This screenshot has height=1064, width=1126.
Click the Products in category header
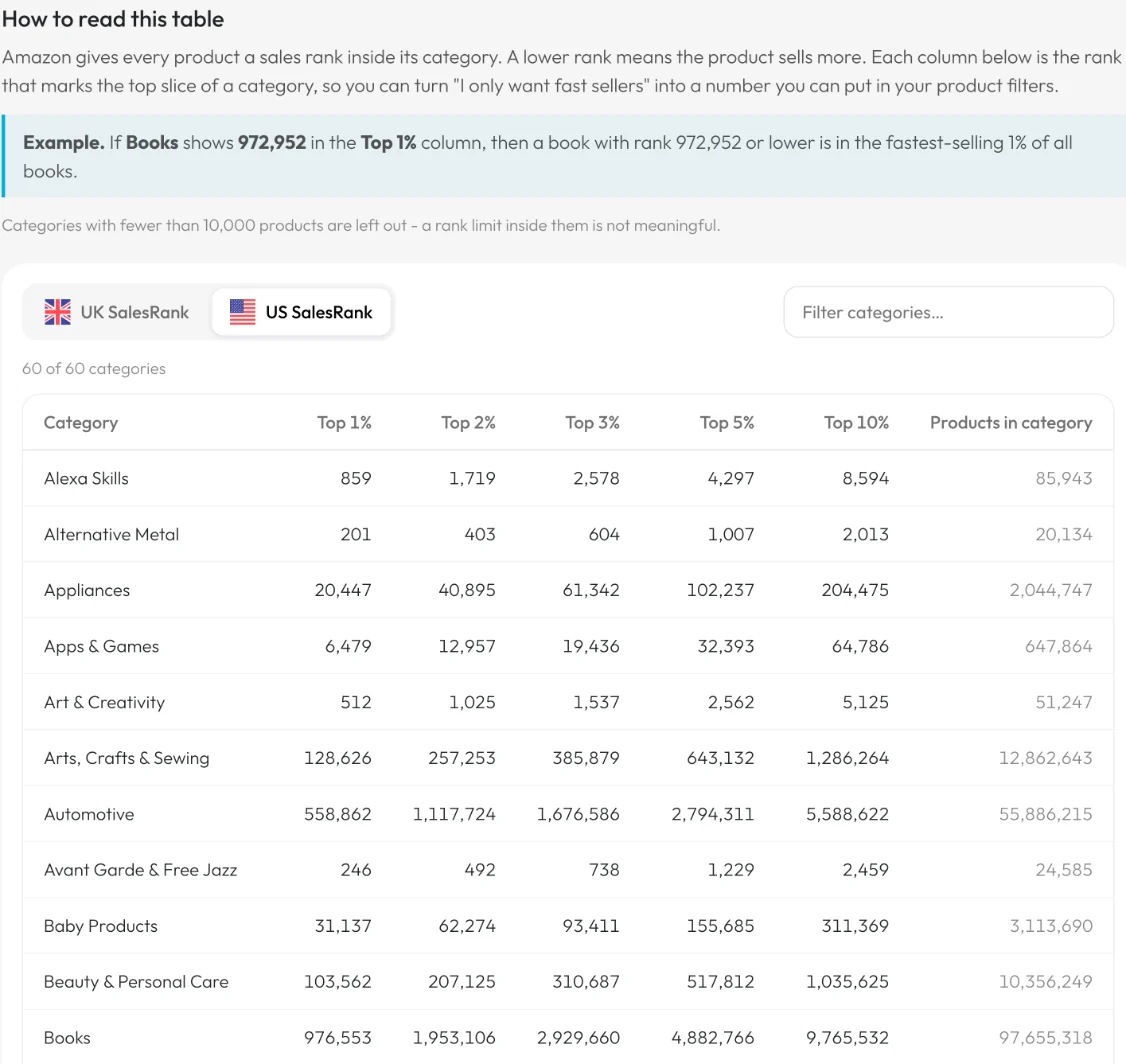tap(1011, 423)
